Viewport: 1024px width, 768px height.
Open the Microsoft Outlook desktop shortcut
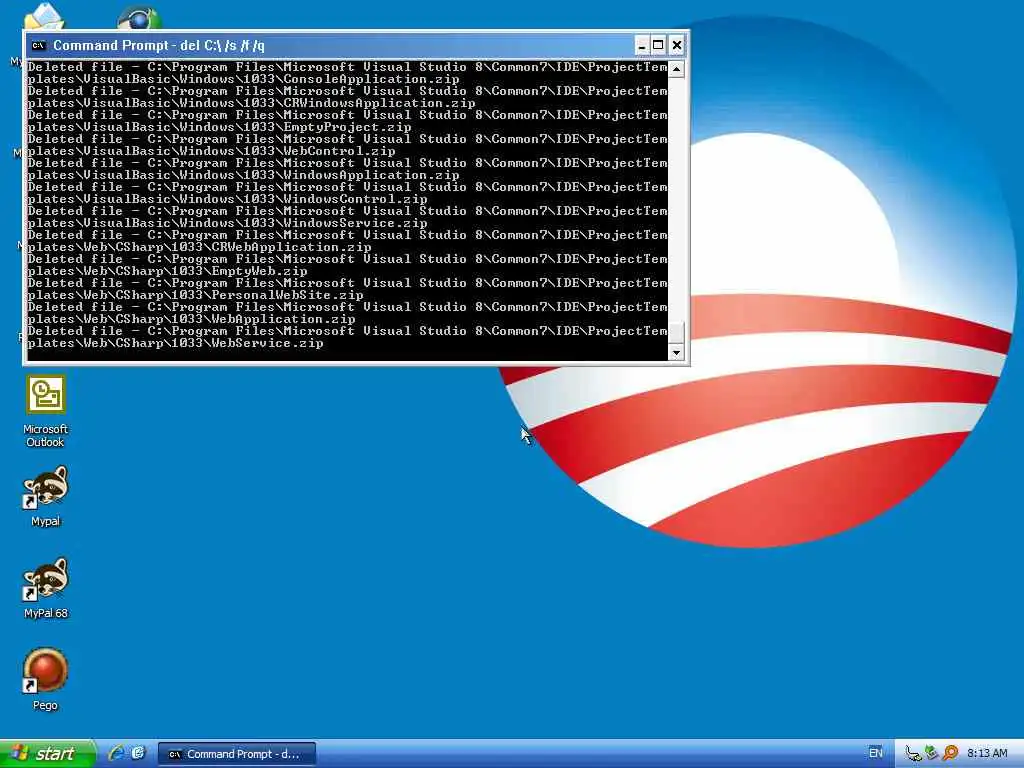(x=46, y=409)
